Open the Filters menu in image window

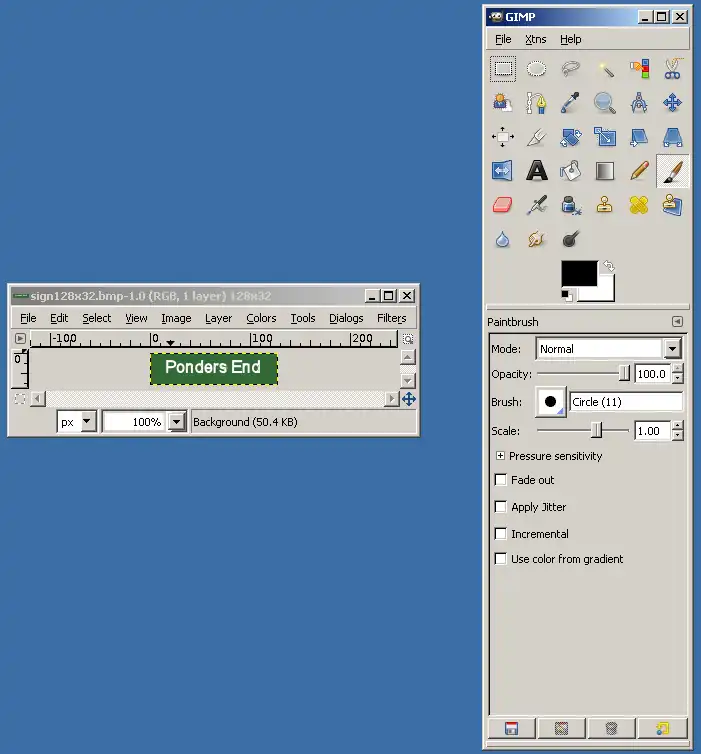pos(391,318)
